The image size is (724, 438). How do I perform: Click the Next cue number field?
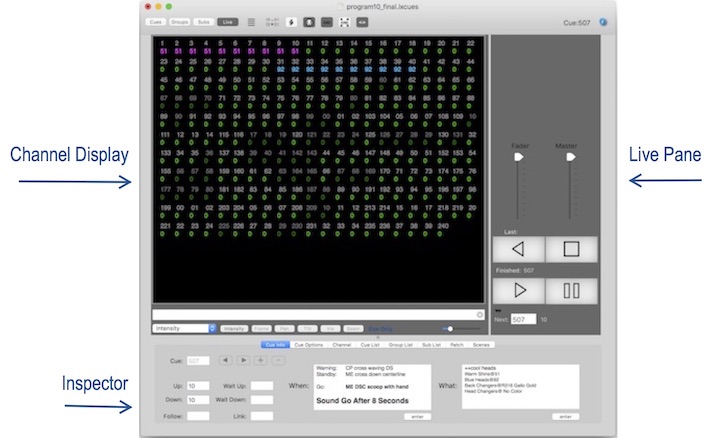click(x=524, y=319)
